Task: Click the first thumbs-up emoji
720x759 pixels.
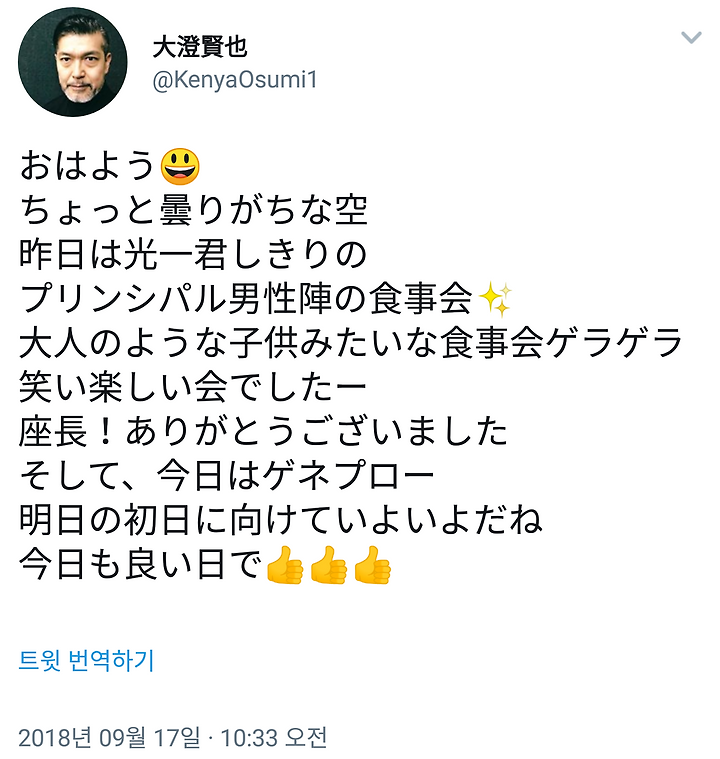Action: point(285,565)
